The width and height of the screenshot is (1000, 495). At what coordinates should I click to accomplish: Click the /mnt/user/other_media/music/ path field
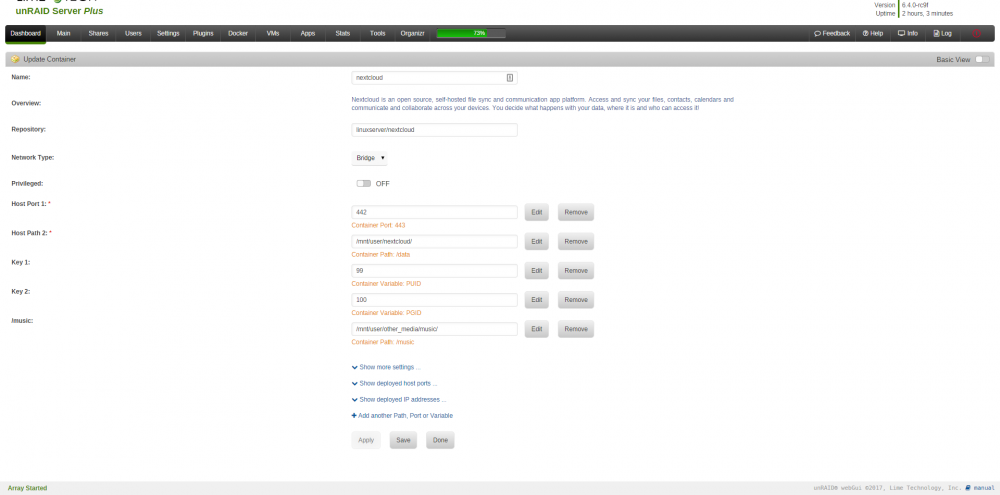tap(434, 329)
